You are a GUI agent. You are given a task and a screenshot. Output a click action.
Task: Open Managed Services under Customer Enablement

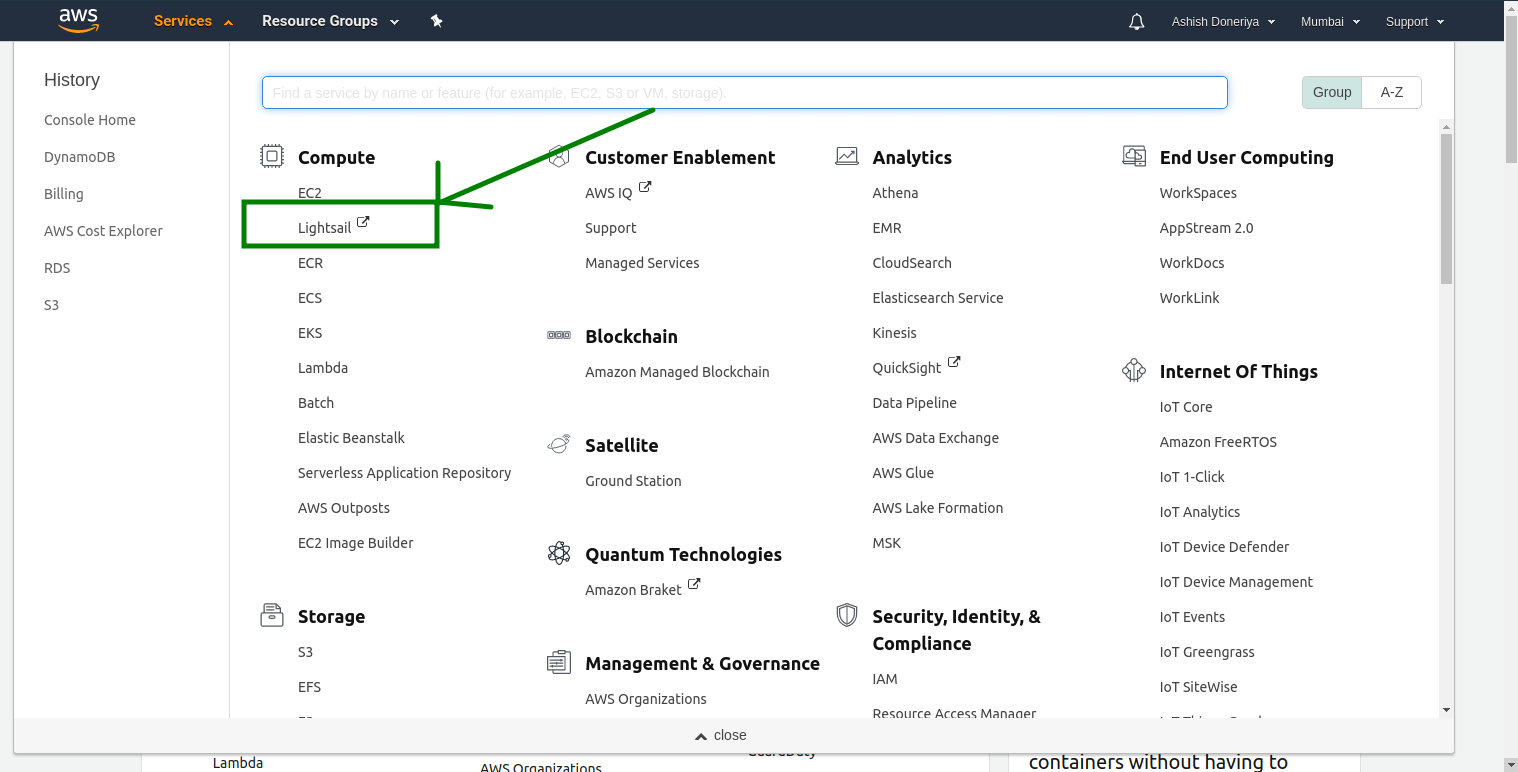click(642, 263)
